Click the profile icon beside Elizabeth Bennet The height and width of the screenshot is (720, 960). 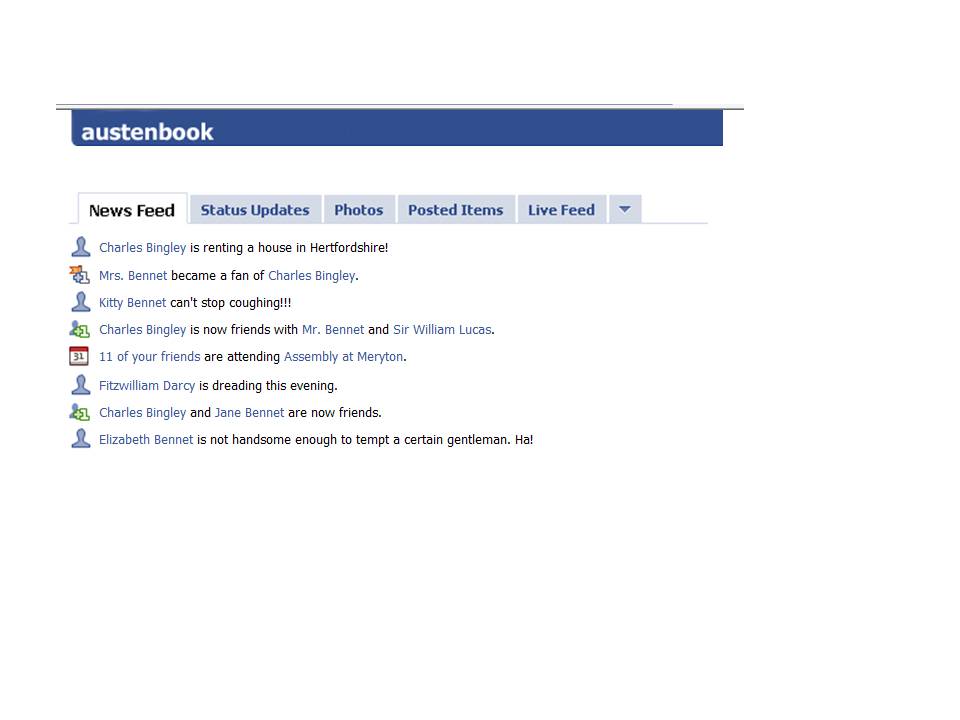80,439
